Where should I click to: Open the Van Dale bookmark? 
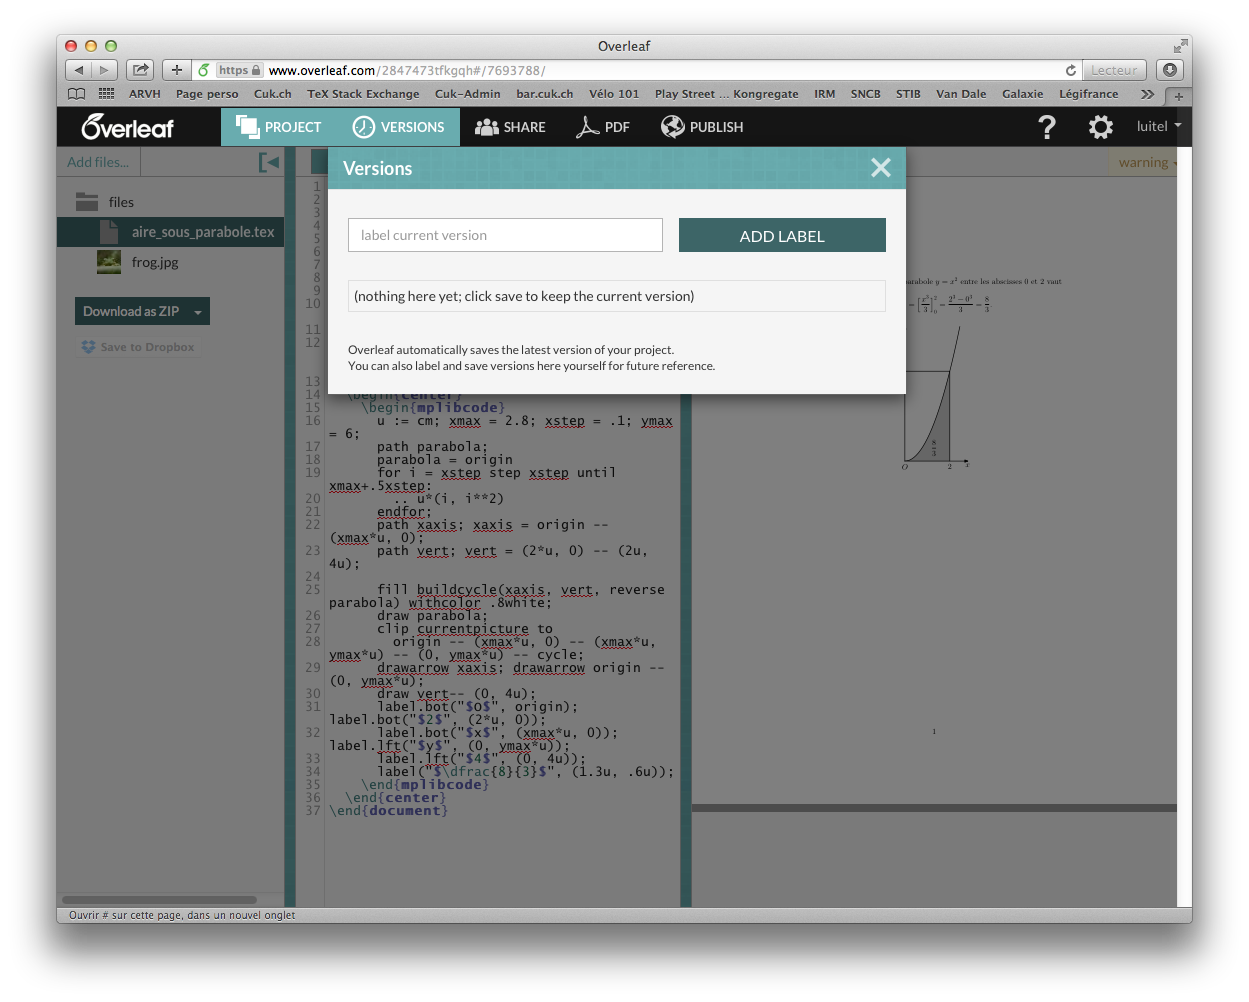point(961,94)
